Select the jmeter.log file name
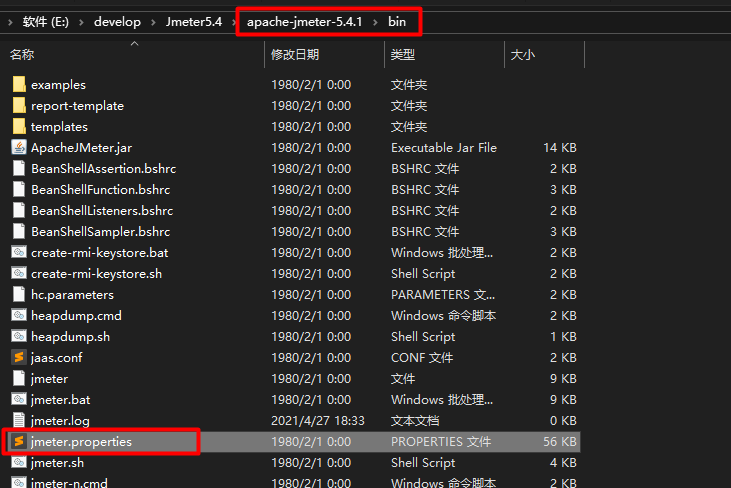Screen dimensions: 731x488 click(x=60, y=420)
